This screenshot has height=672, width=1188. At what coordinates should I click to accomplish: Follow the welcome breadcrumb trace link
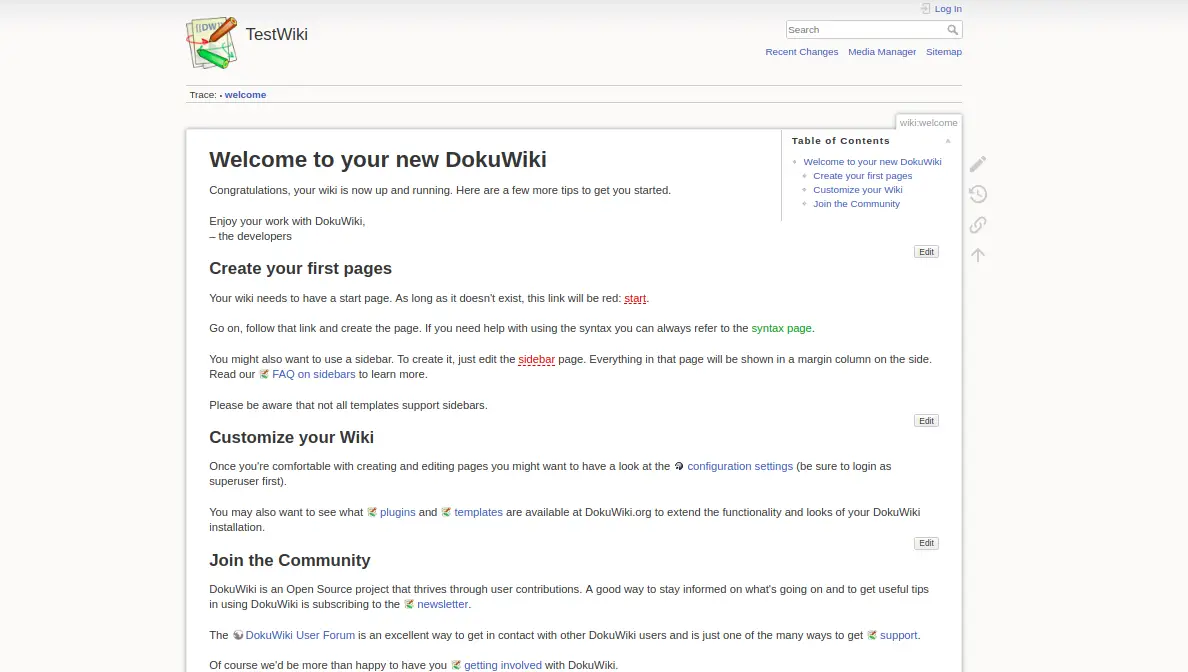[245, 95]
